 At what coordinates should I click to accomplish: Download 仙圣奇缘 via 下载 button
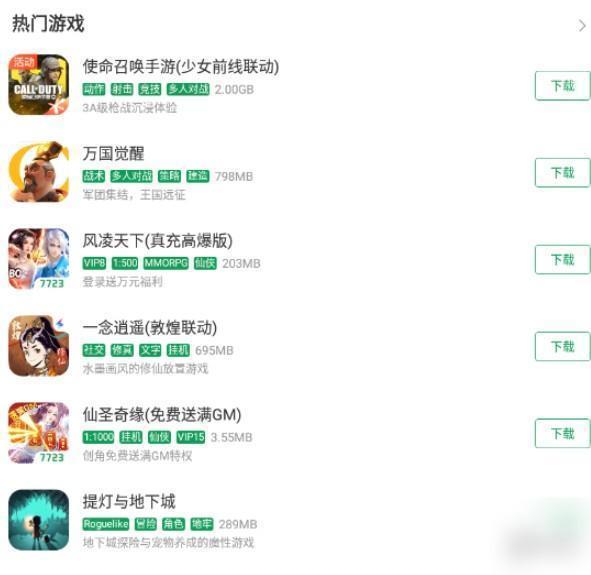(x=562, y=433)
